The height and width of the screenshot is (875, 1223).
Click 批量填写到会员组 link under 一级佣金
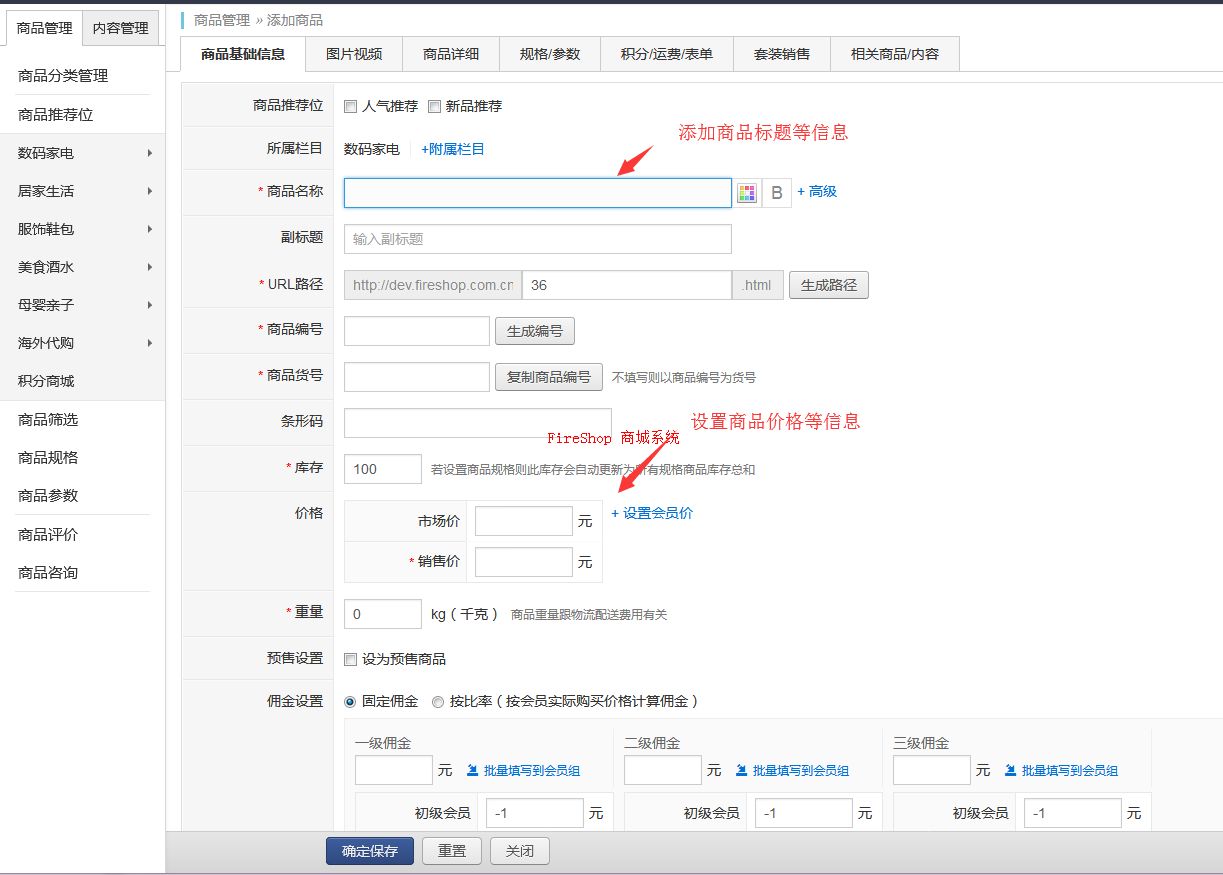click(532, 771)
